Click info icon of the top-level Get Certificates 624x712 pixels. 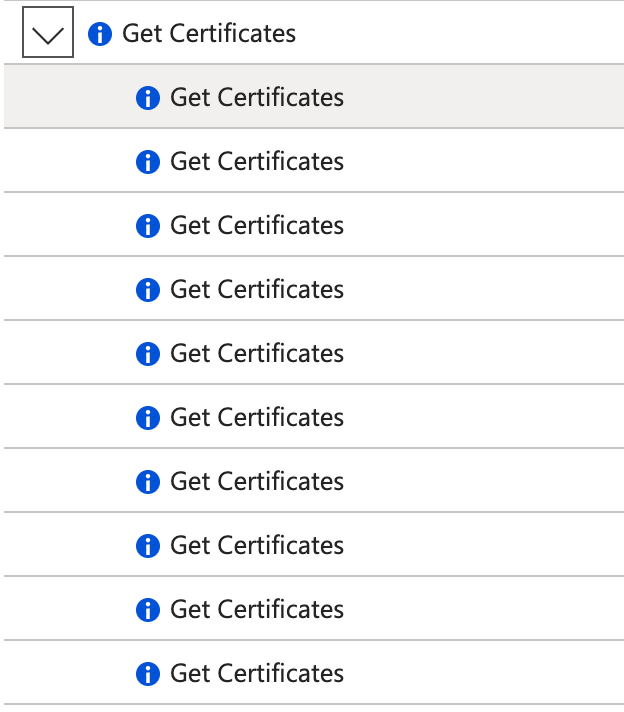[x=100, y=34]
